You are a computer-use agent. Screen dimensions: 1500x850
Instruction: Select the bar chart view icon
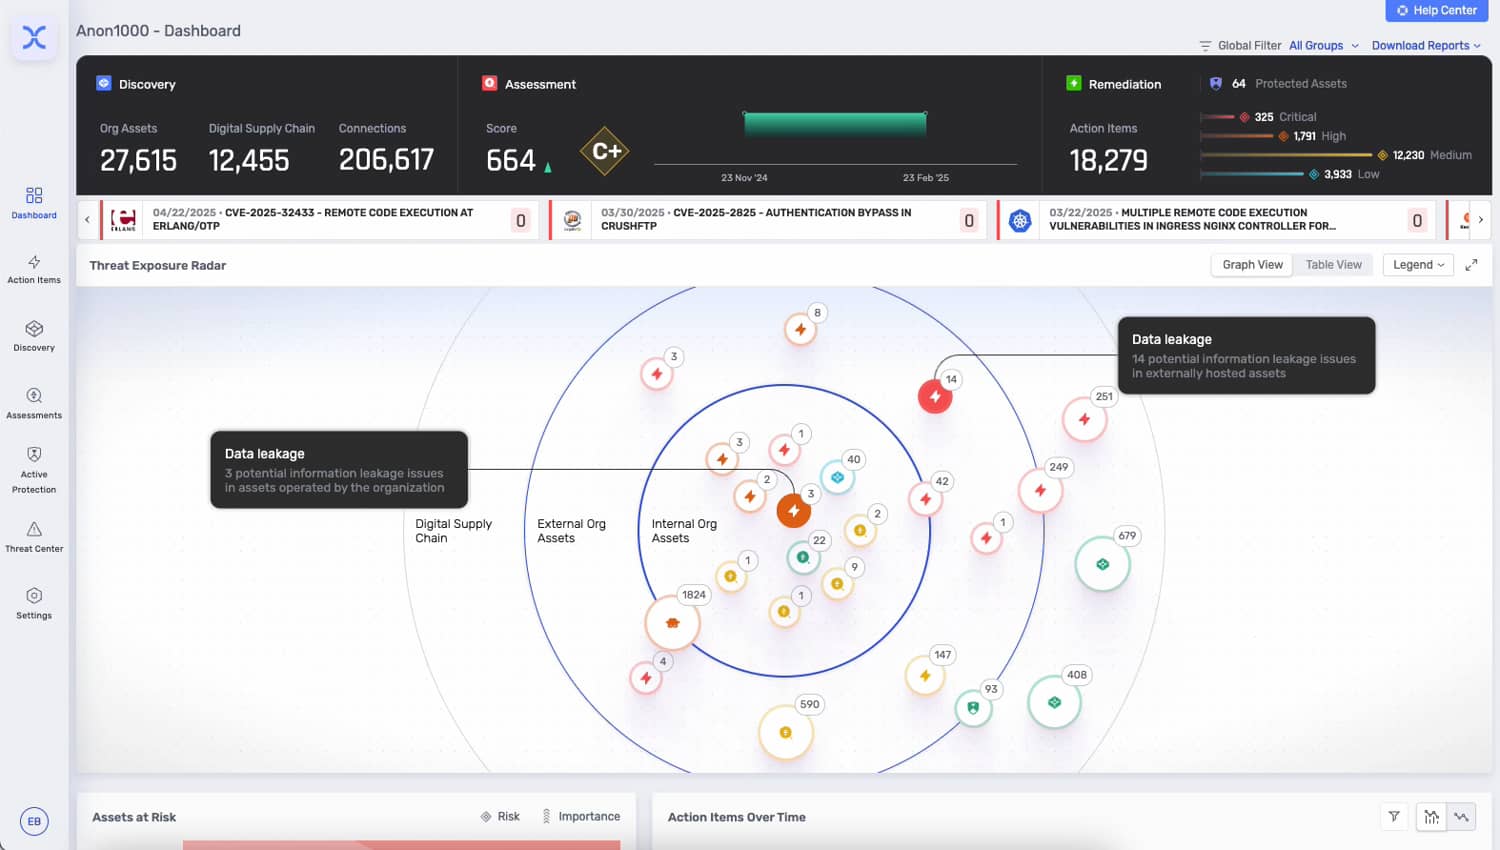coord(1432,817)
